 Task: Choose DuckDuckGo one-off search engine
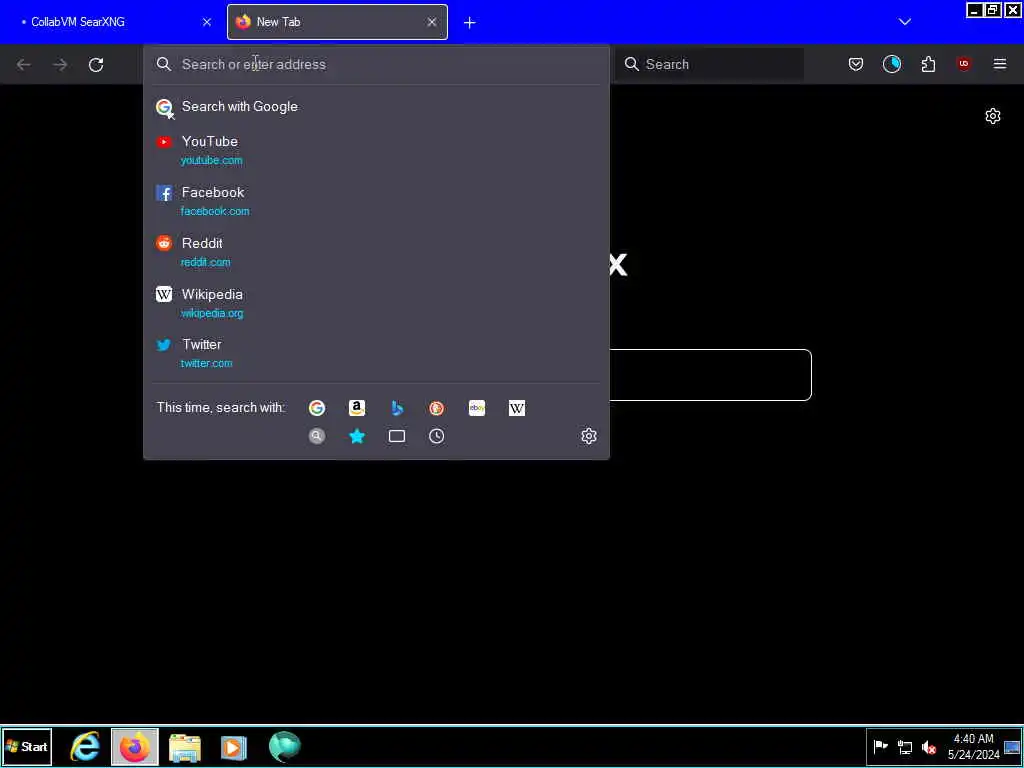point(437,408)
